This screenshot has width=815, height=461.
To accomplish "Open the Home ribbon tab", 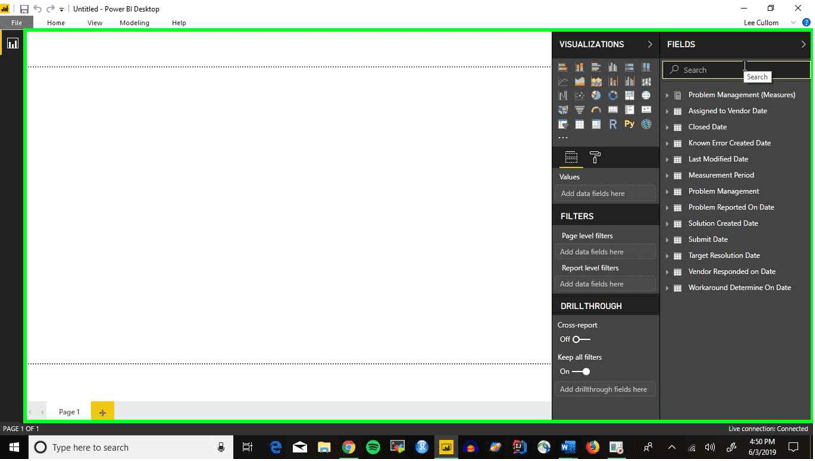I will [x=56, y=23].
